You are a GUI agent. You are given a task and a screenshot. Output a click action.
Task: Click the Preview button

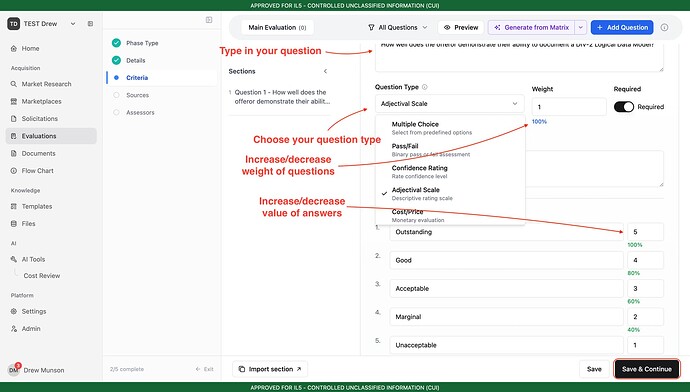pos(461,27)
